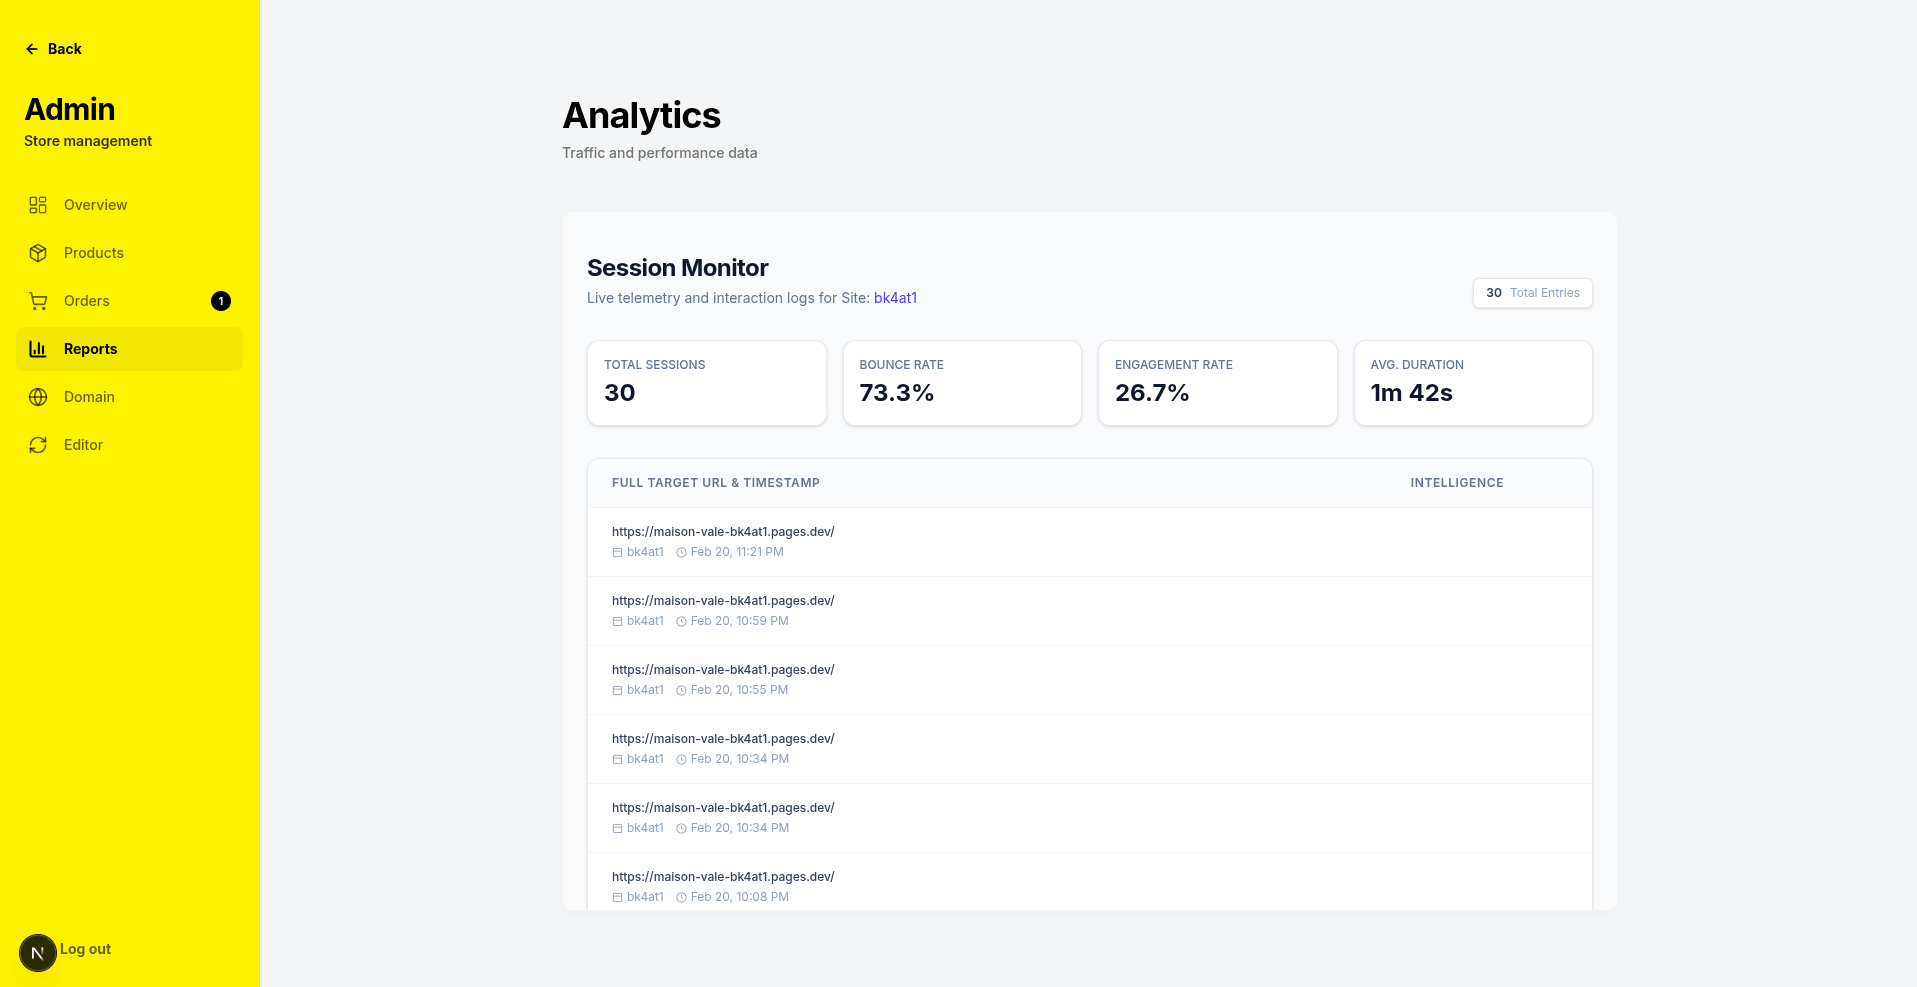Open the Domain settings page
Image resolution: width=1917 pixels, height=987 pixels.
(x=89, y=397)
